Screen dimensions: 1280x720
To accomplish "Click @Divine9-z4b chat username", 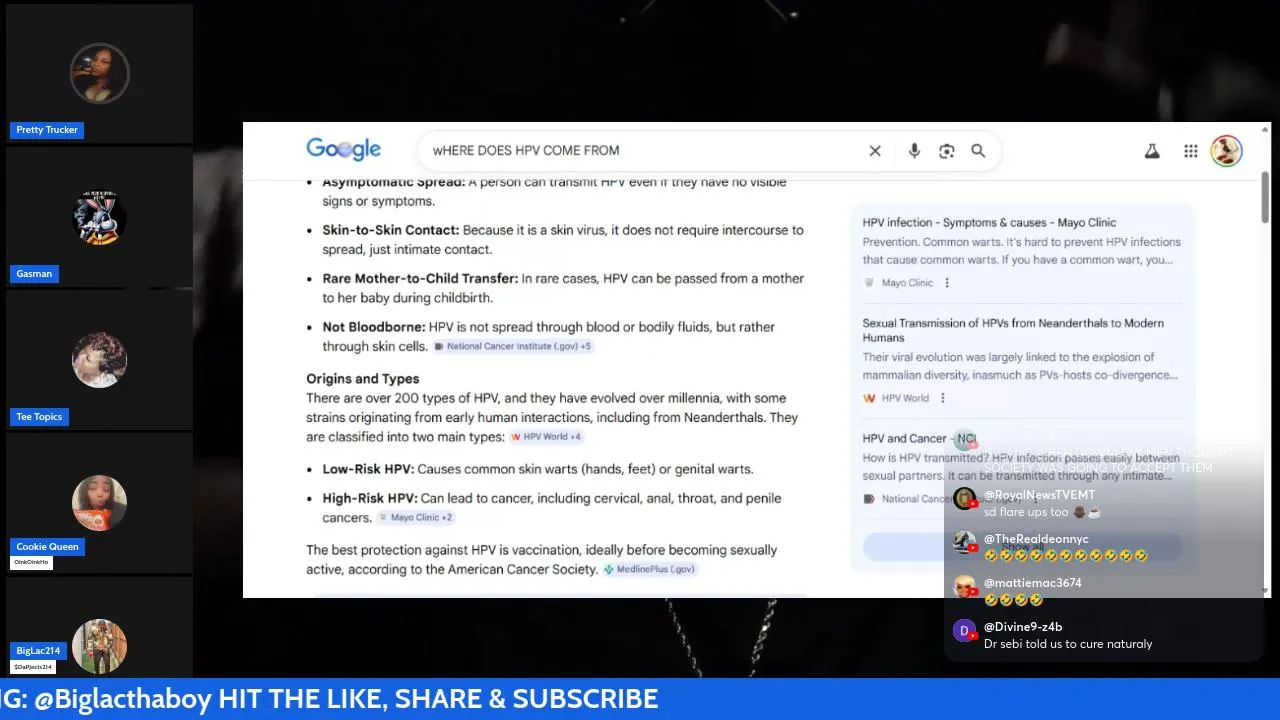I will tap(1023, 627).
